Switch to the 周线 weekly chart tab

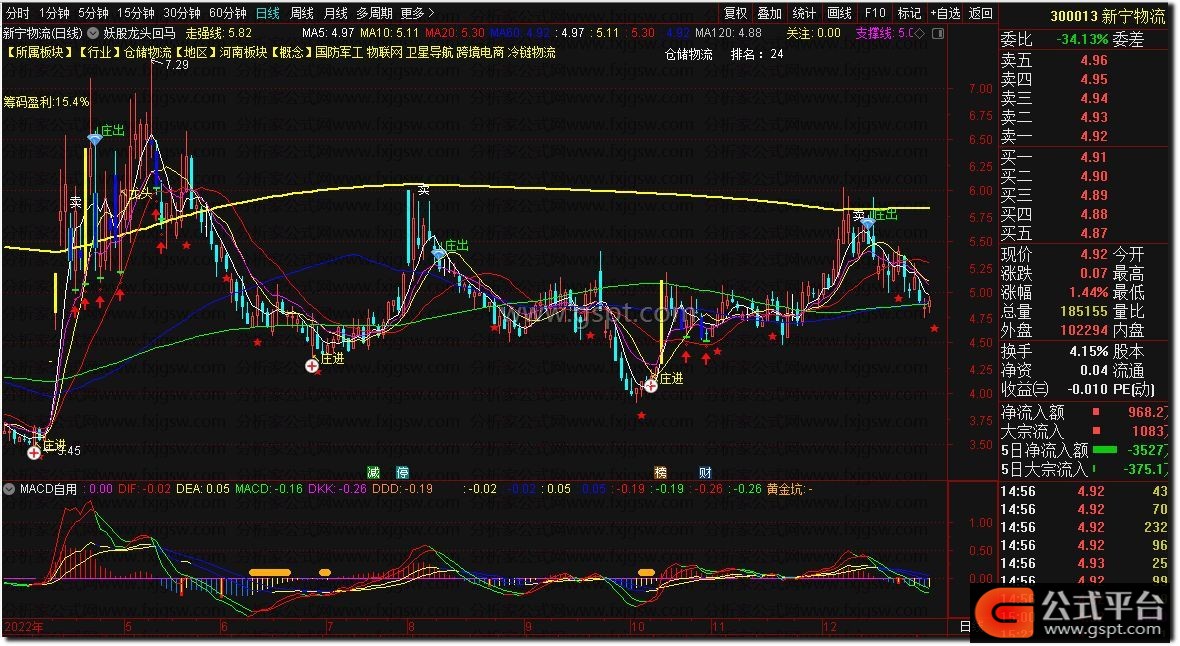302,13
